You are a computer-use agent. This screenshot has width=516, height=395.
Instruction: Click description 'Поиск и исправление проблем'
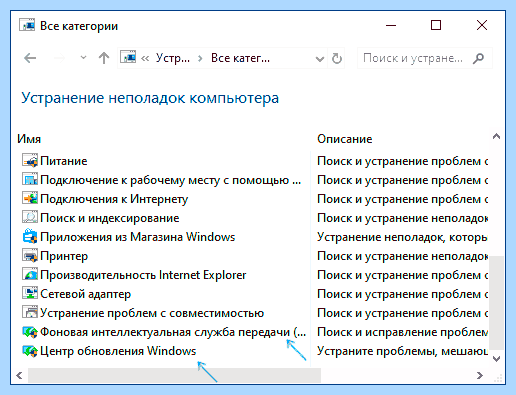point(403,332)
